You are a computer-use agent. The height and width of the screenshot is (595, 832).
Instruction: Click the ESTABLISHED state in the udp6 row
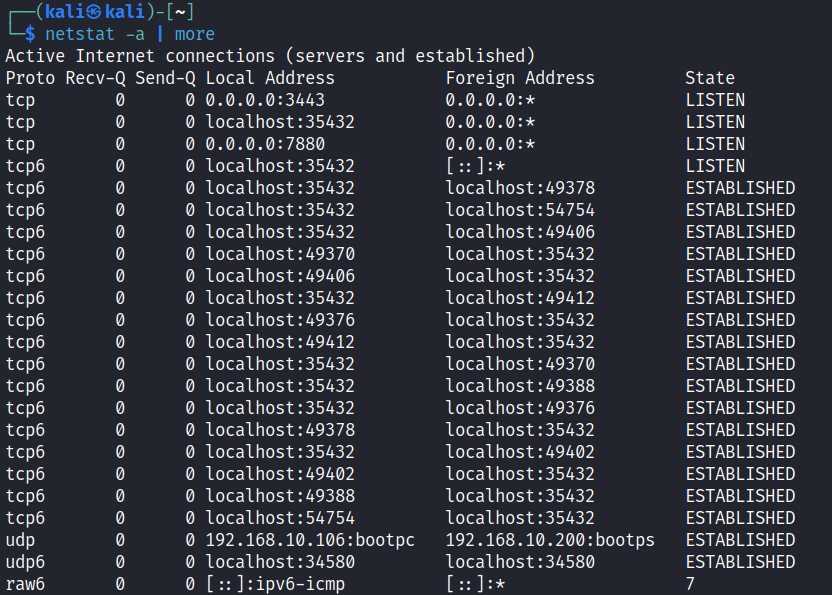coord(740,562)
